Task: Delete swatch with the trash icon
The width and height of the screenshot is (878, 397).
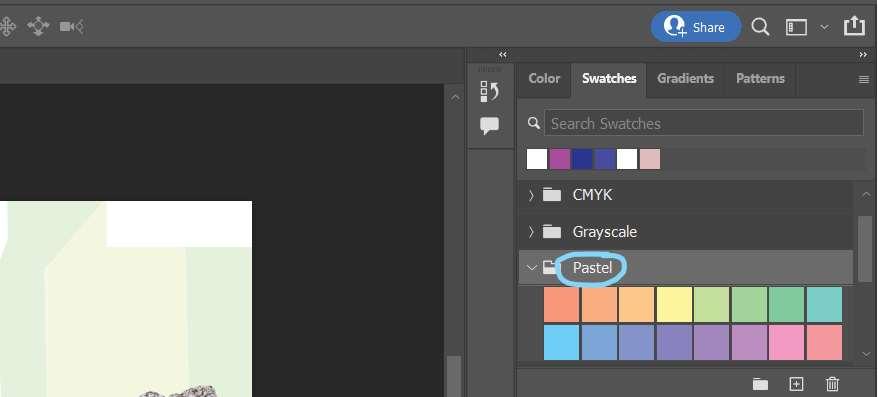Action: [x=833, y=384]
